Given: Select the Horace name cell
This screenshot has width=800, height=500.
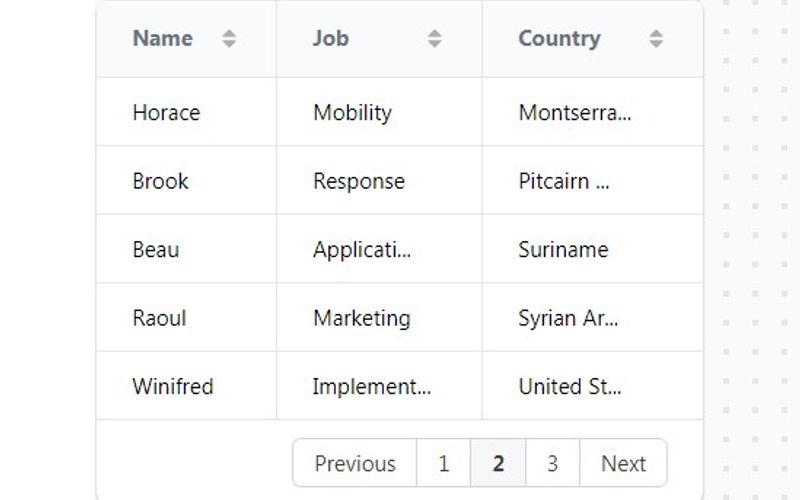Looking at the screenshot, I should pyautogui.click(x=166, y=112).
